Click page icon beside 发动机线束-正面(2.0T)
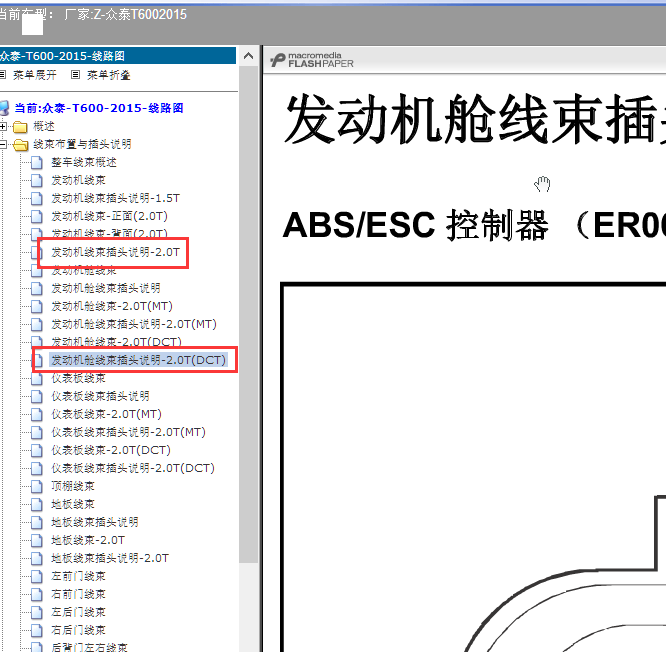666x652 pixels. 37,216
